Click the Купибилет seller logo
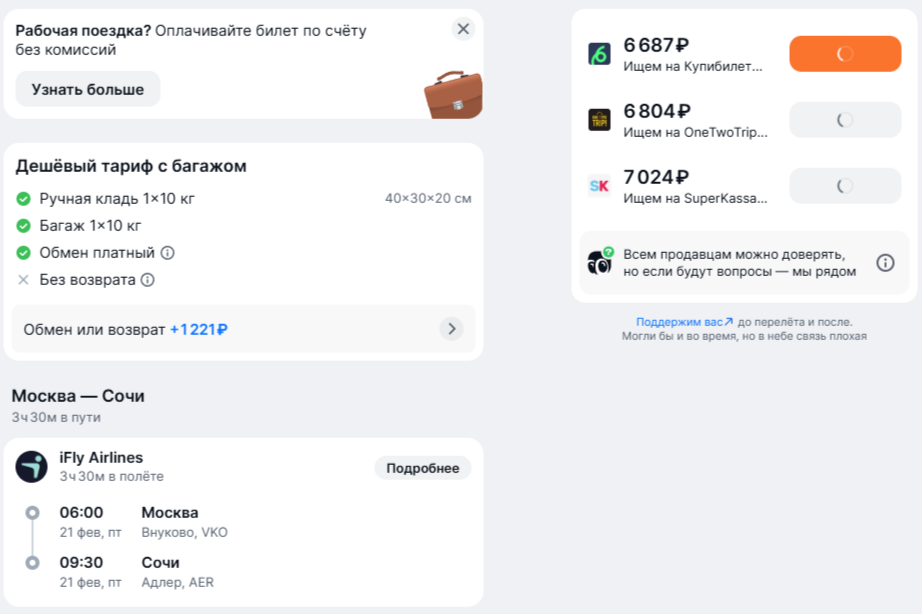The image size is (922, 614). [x=599, y=54]
